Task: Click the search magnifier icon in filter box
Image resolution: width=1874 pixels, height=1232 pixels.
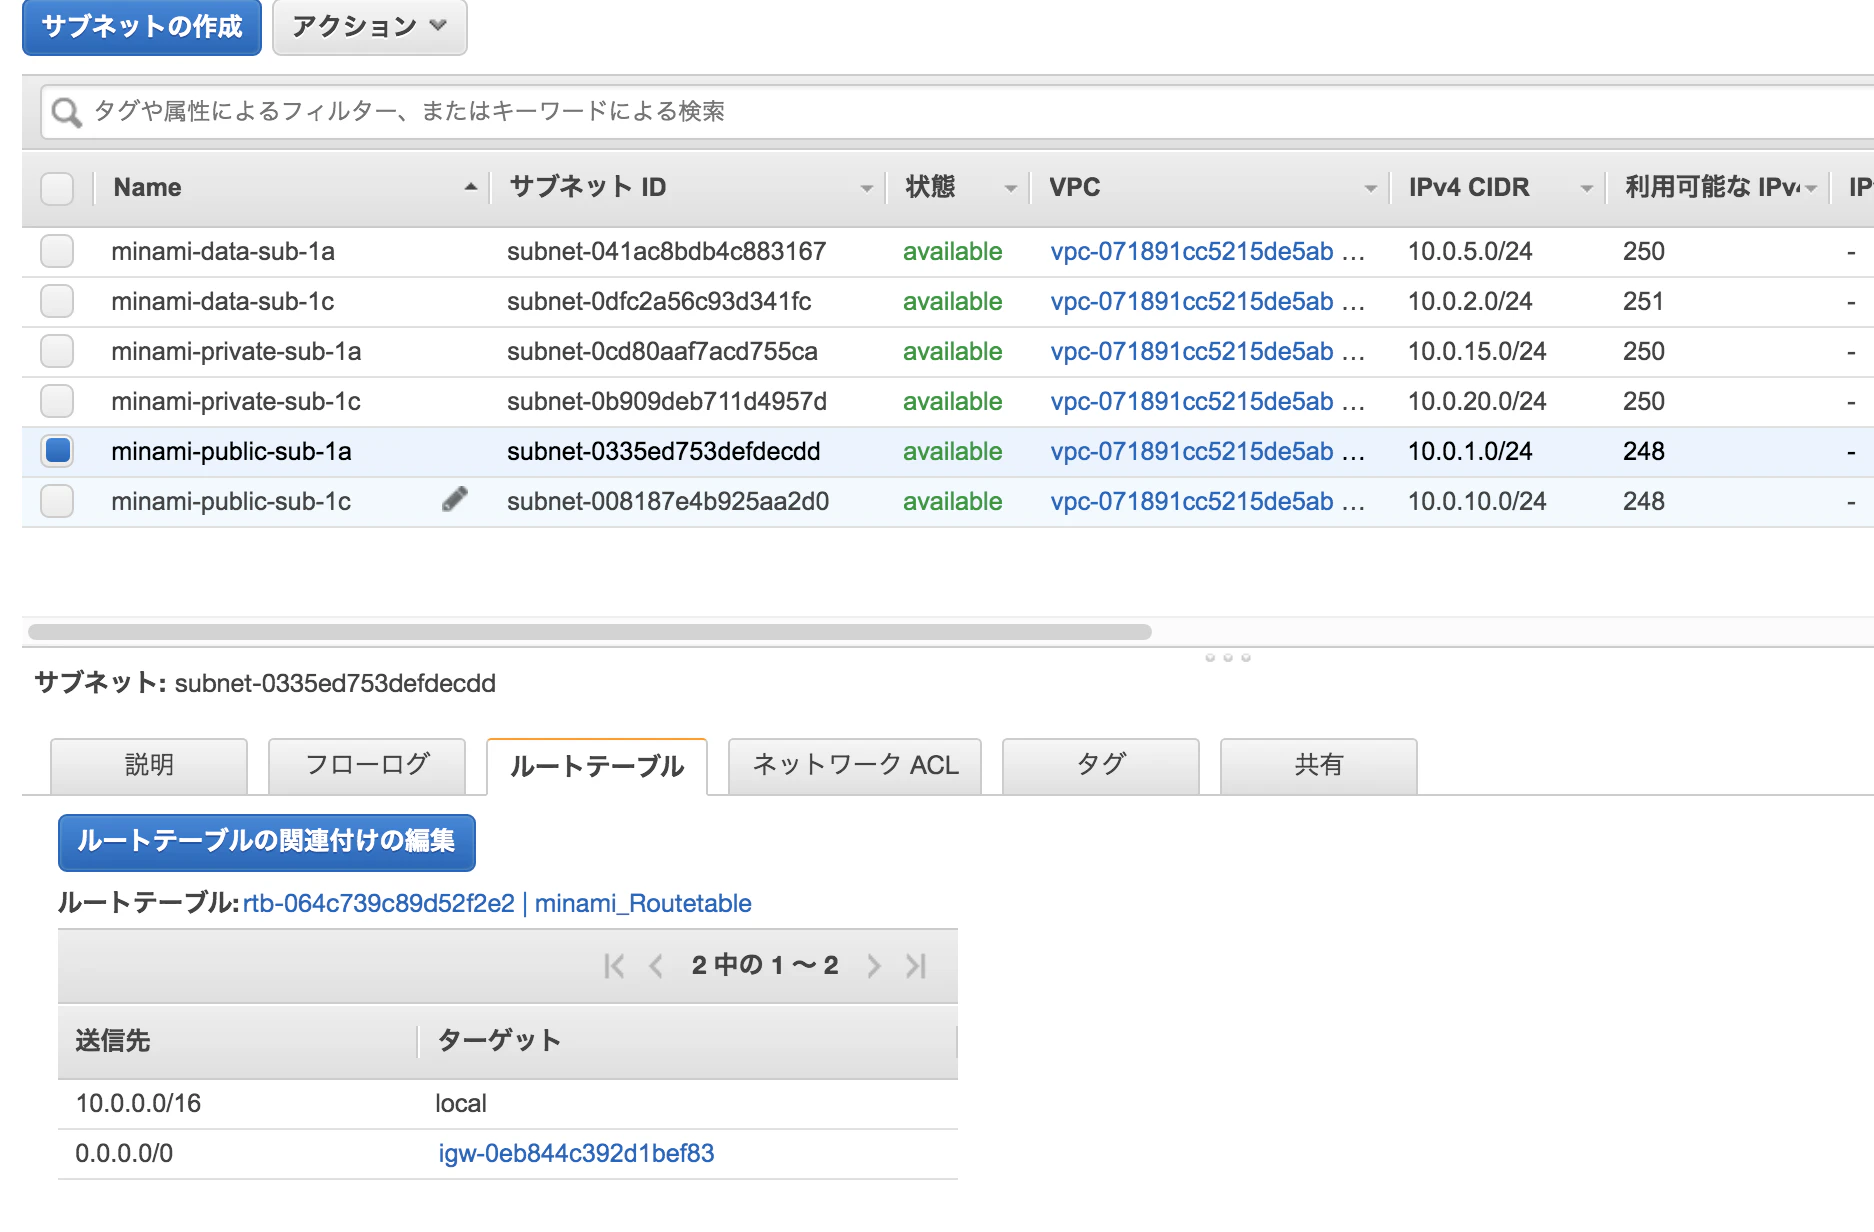Action: click(x=66, y=112)
